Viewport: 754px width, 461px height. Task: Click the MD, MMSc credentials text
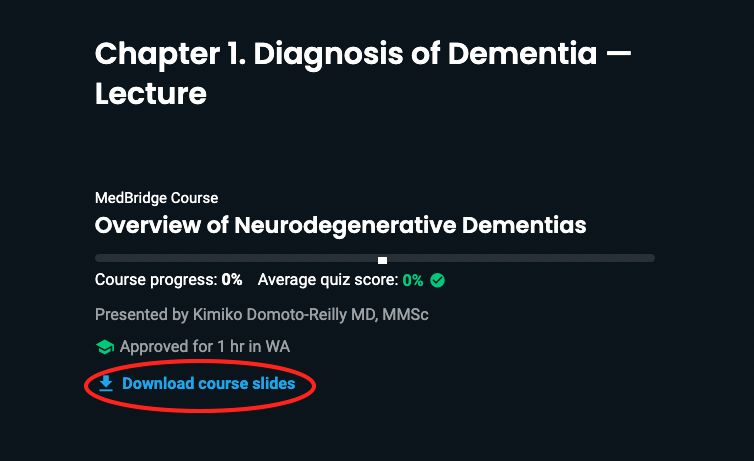[390, 314]
